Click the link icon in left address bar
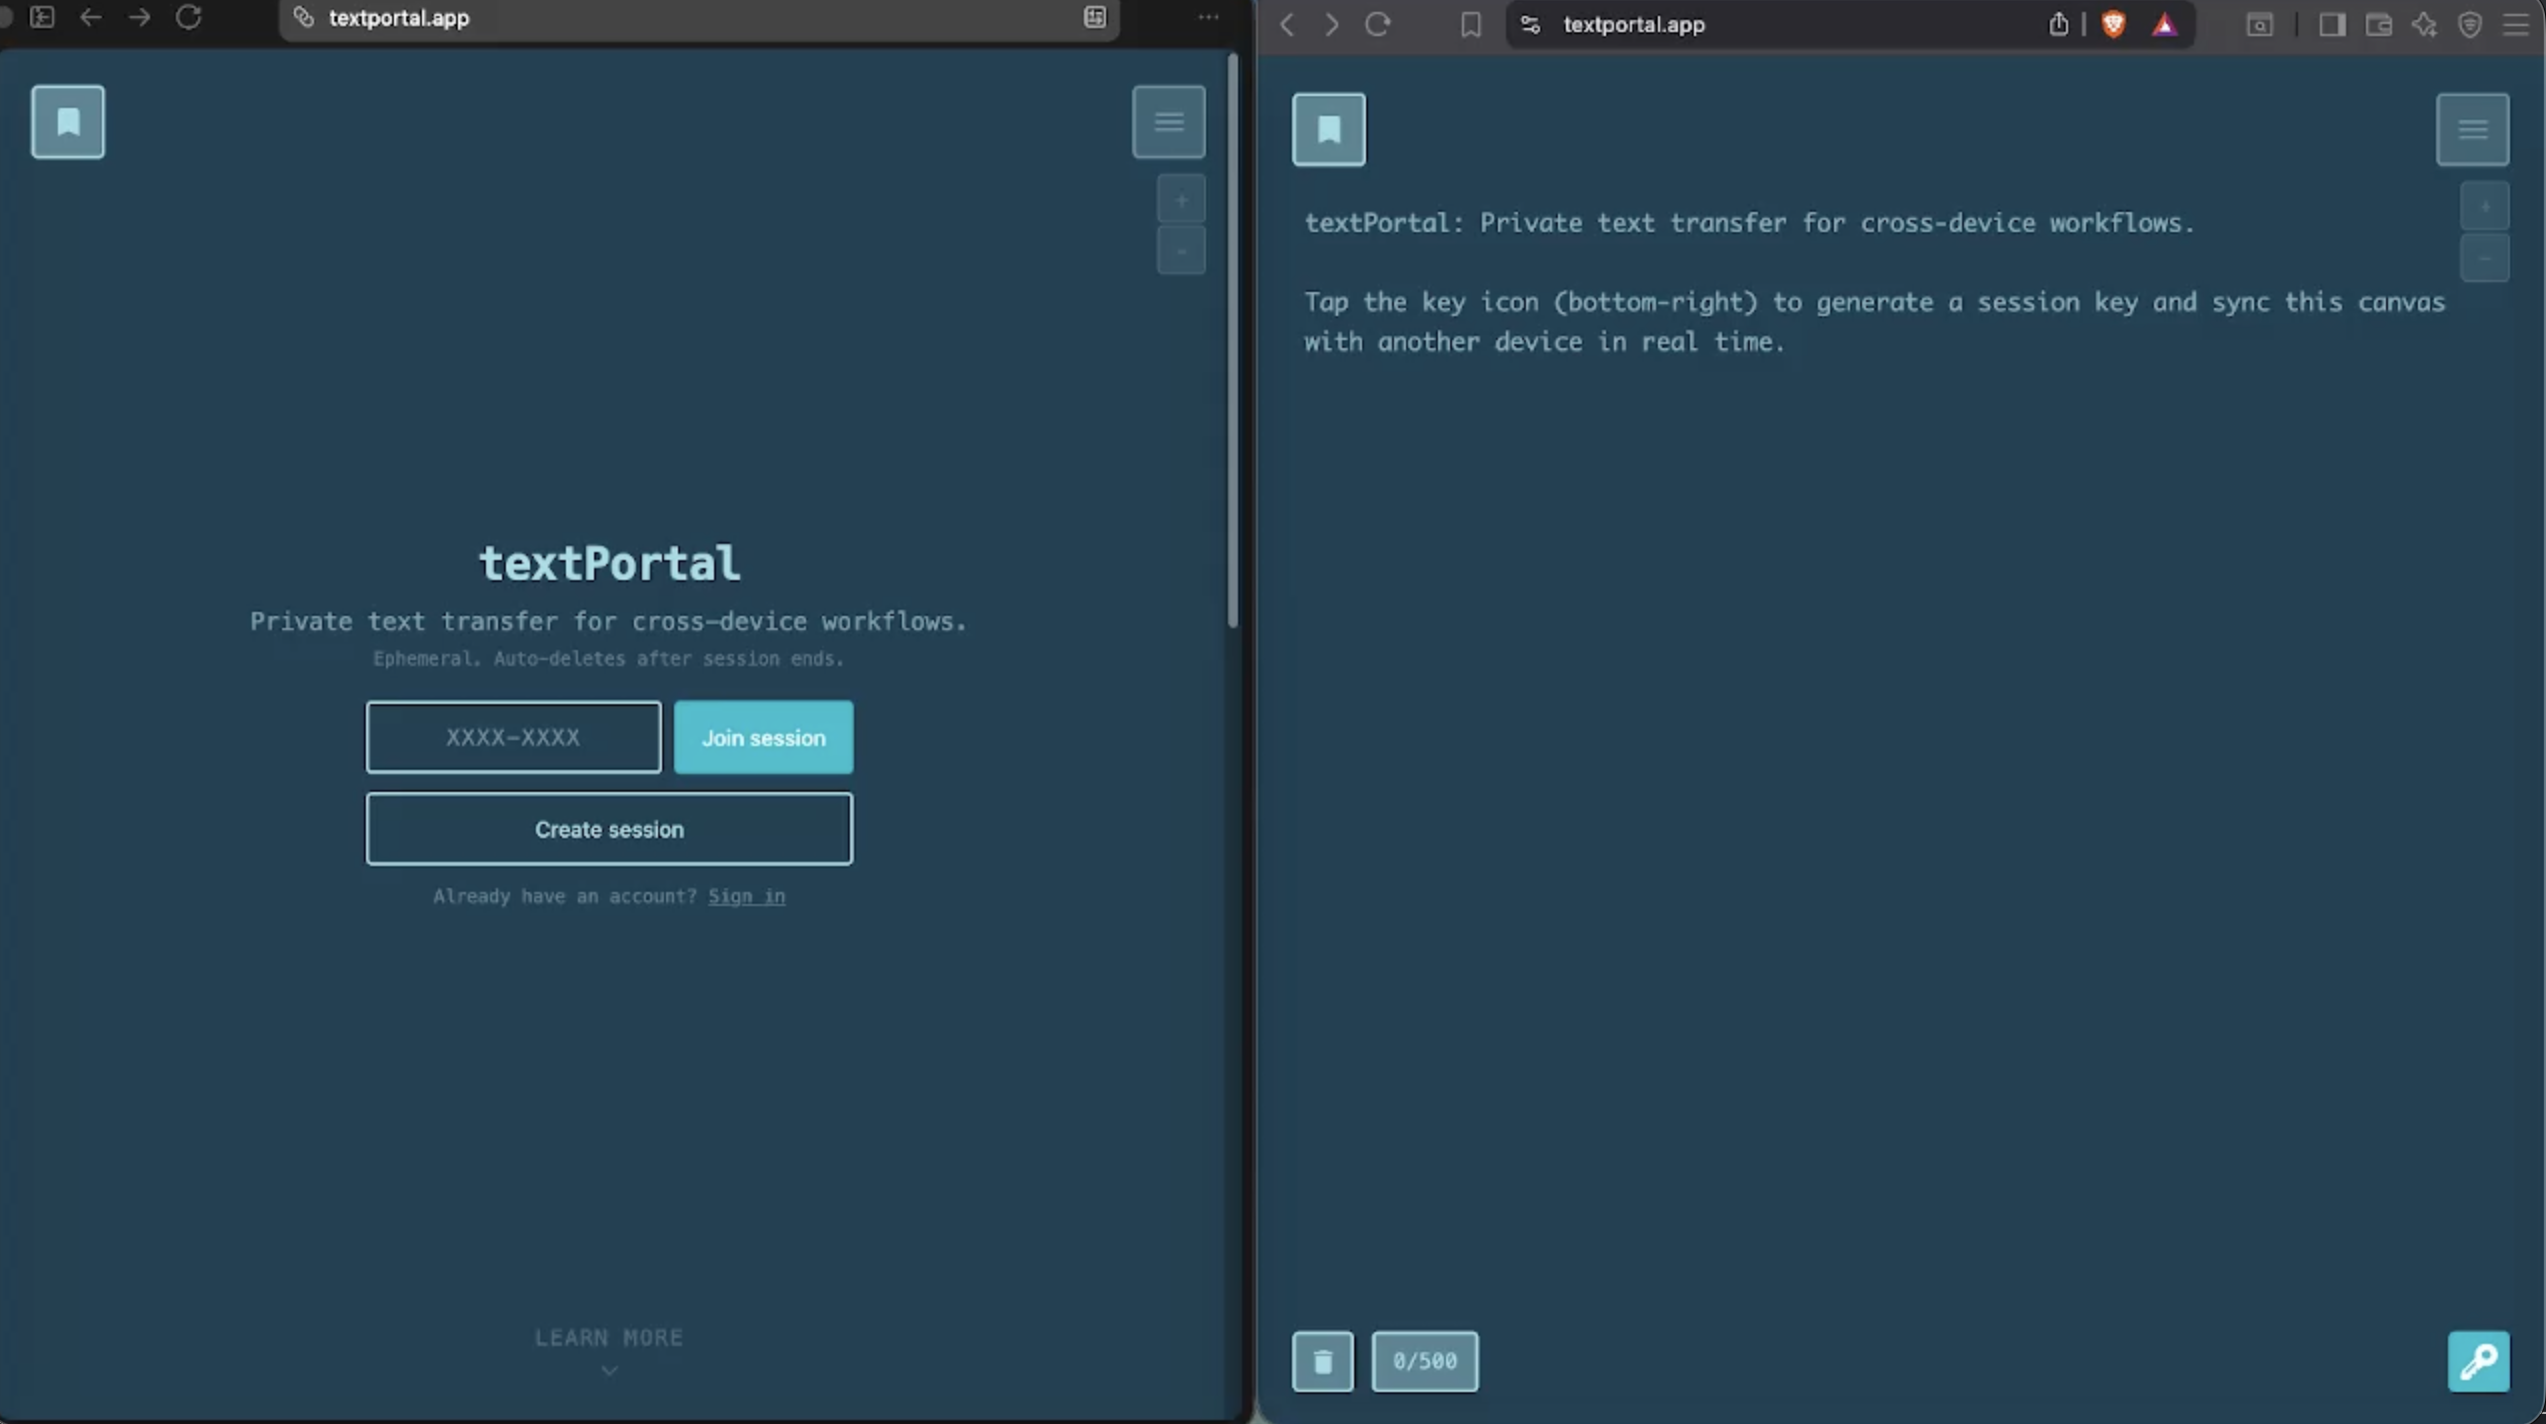 303,17
